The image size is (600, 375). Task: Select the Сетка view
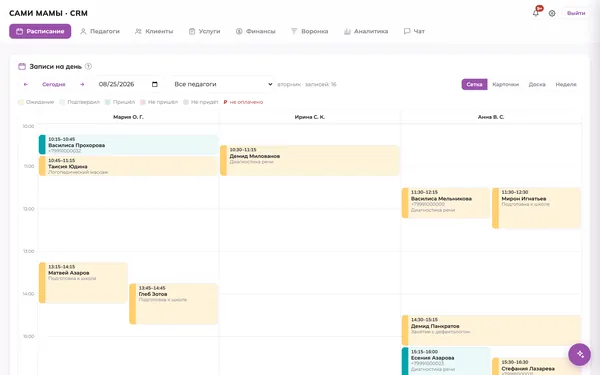(x=474, y=84)
